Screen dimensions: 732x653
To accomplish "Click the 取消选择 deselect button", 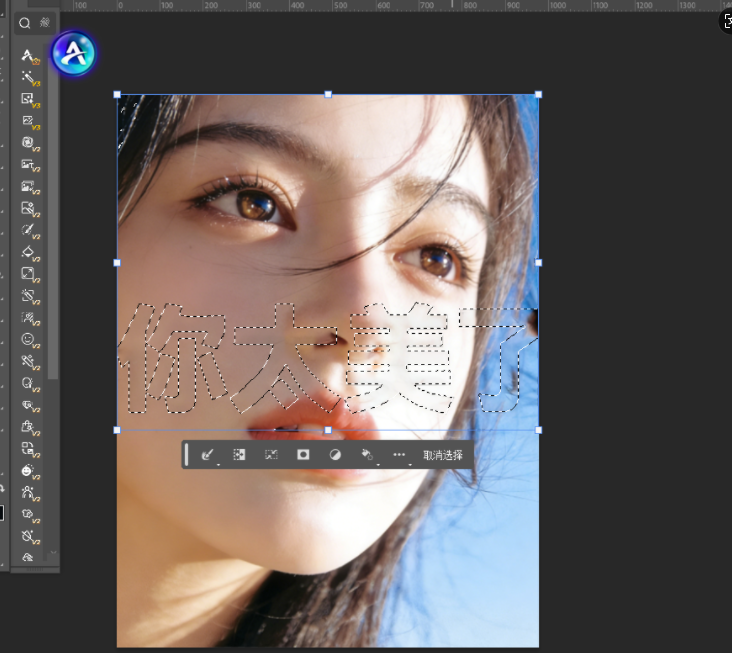I will pyautogui.click(x=443, y=455).
